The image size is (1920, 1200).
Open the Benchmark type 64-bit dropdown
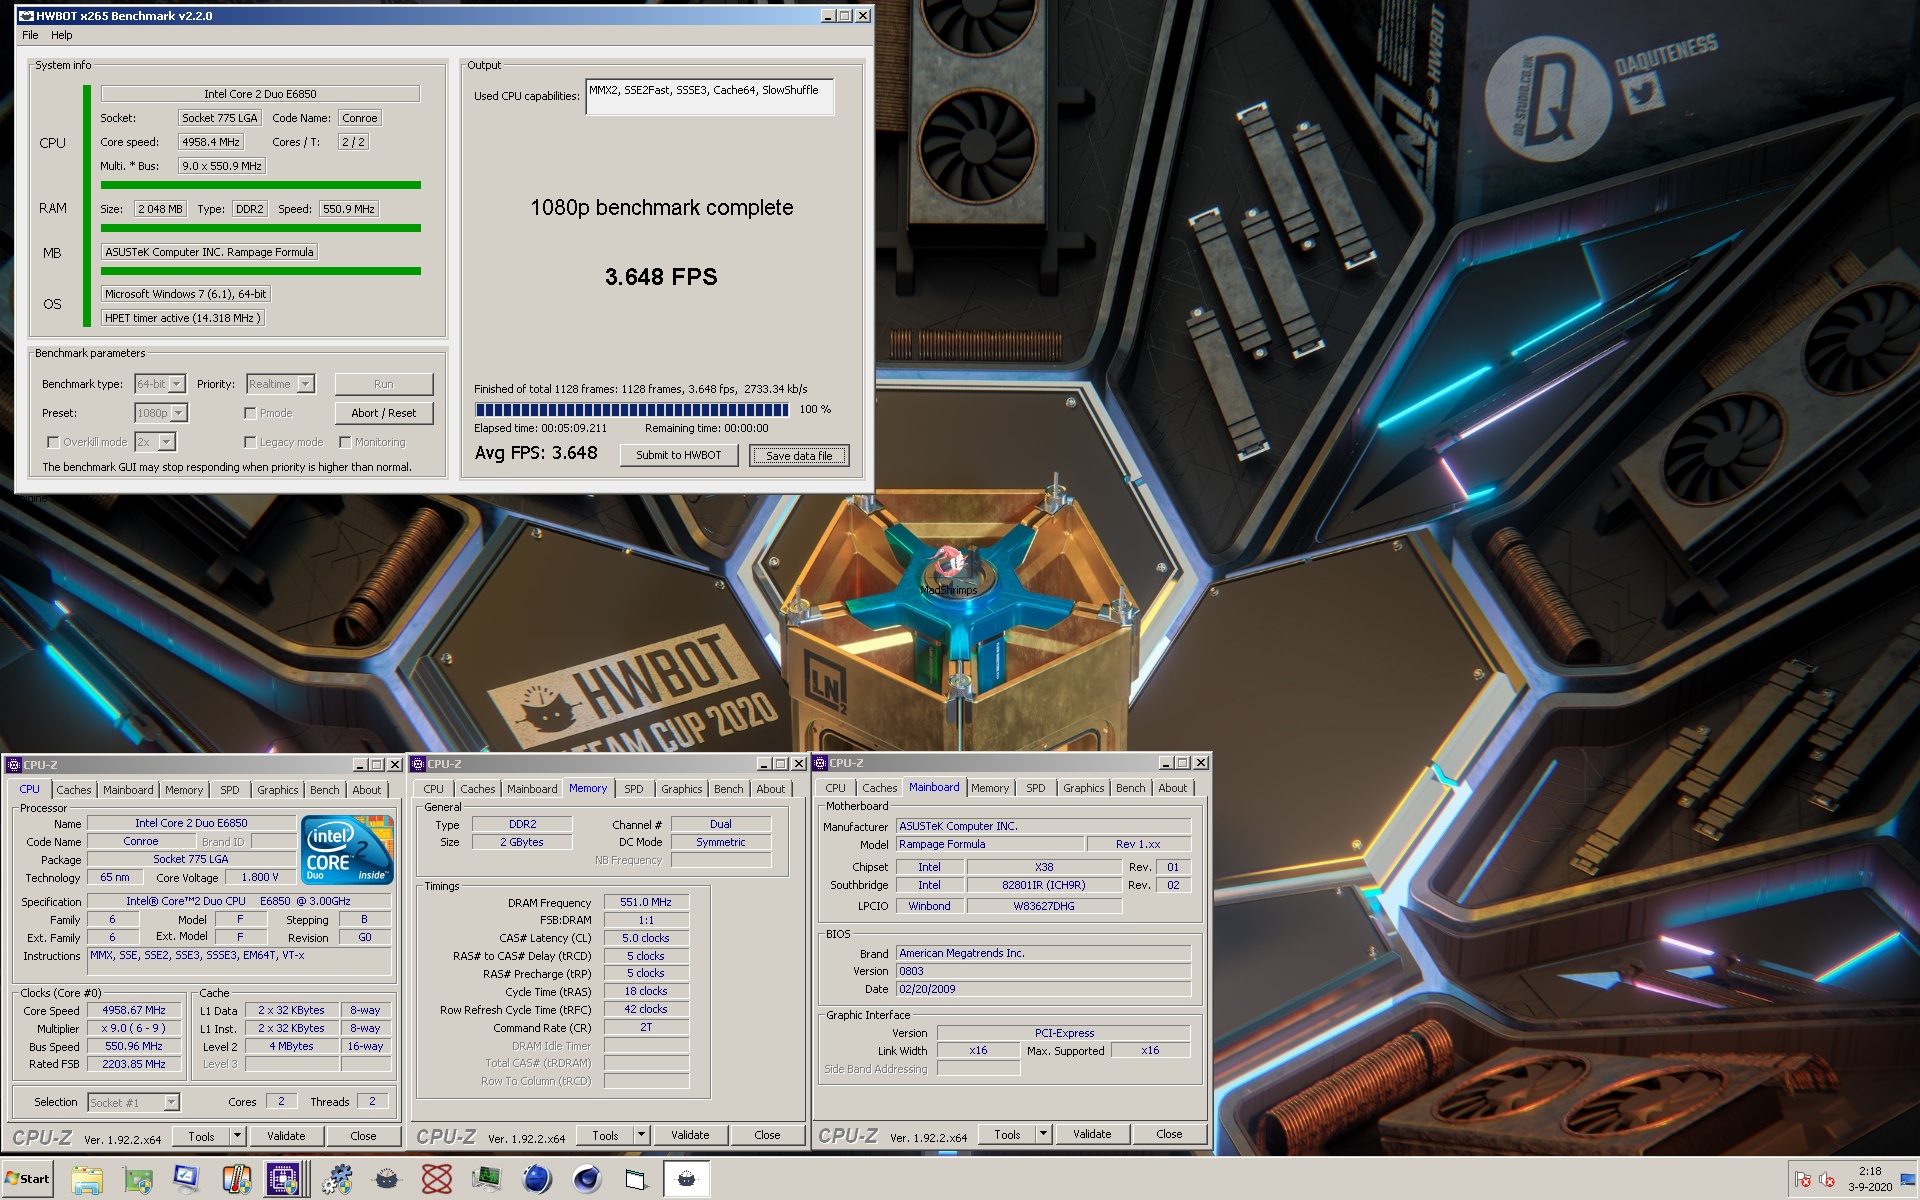pos(160,384)
